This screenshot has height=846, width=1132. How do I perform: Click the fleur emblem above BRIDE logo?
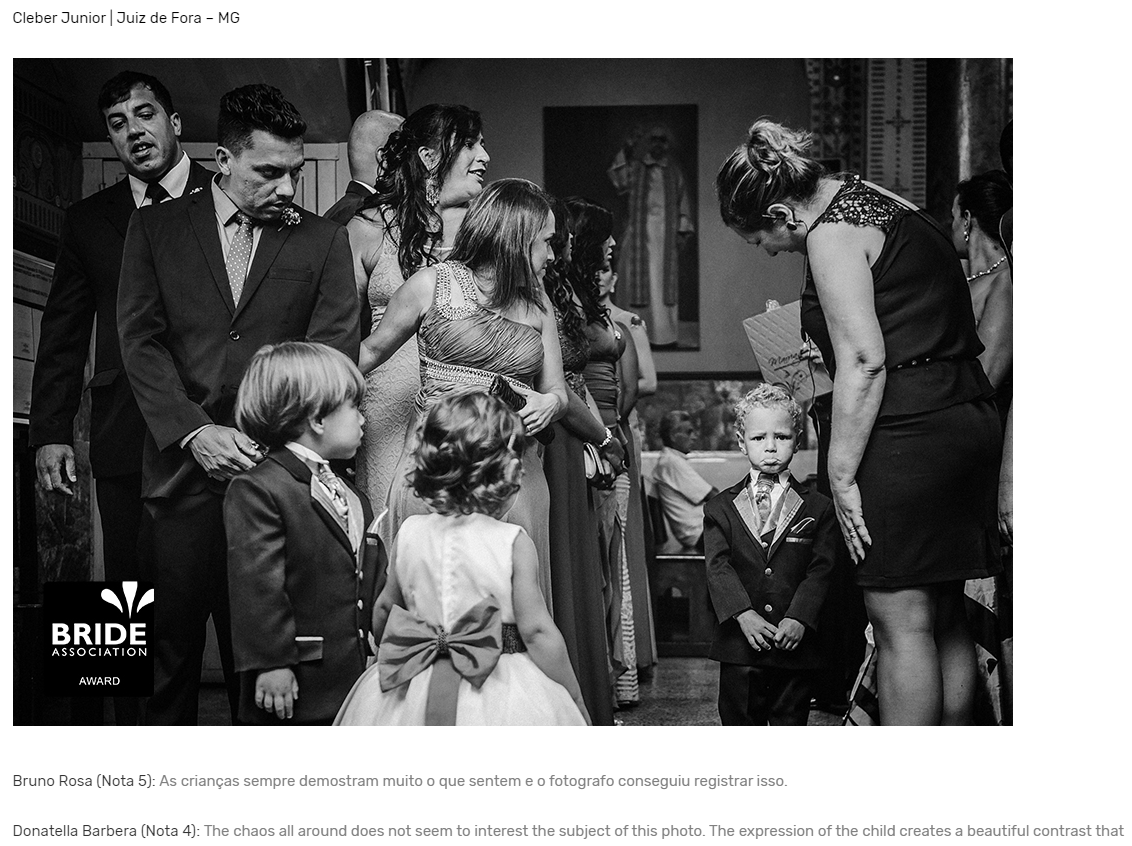(x=127, y=600)
